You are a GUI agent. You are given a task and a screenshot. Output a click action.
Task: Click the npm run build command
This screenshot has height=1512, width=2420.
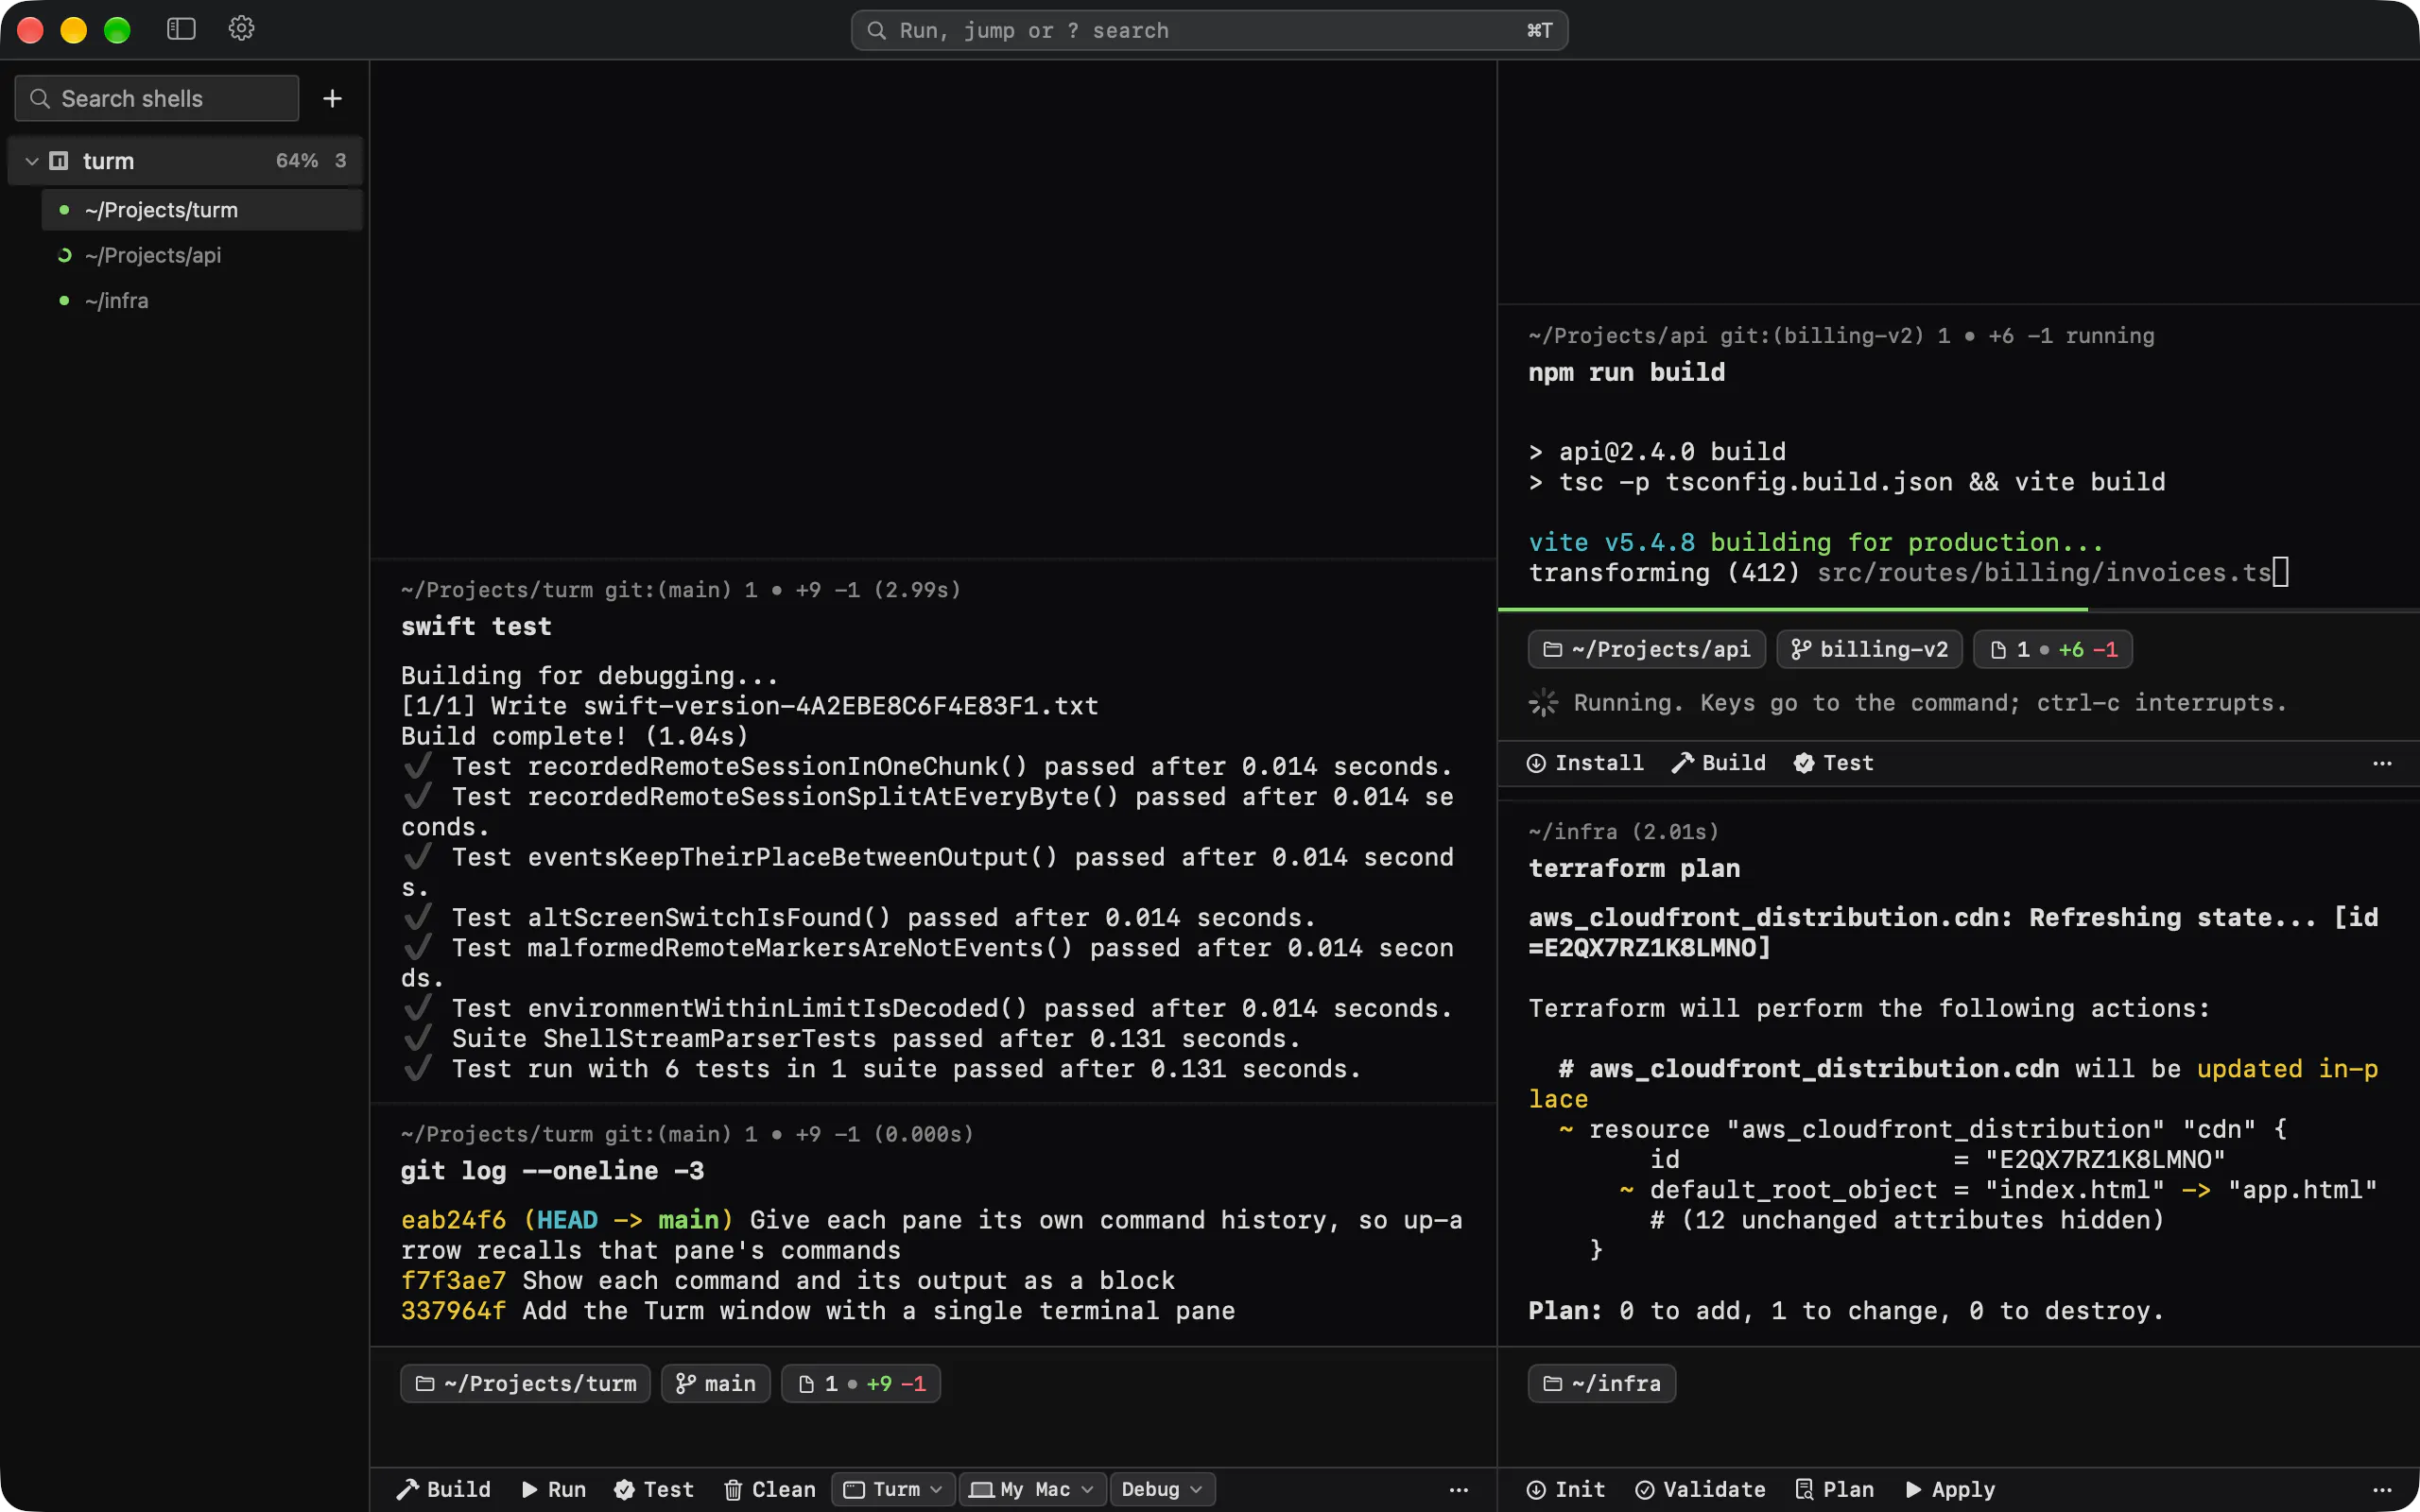1626,372
